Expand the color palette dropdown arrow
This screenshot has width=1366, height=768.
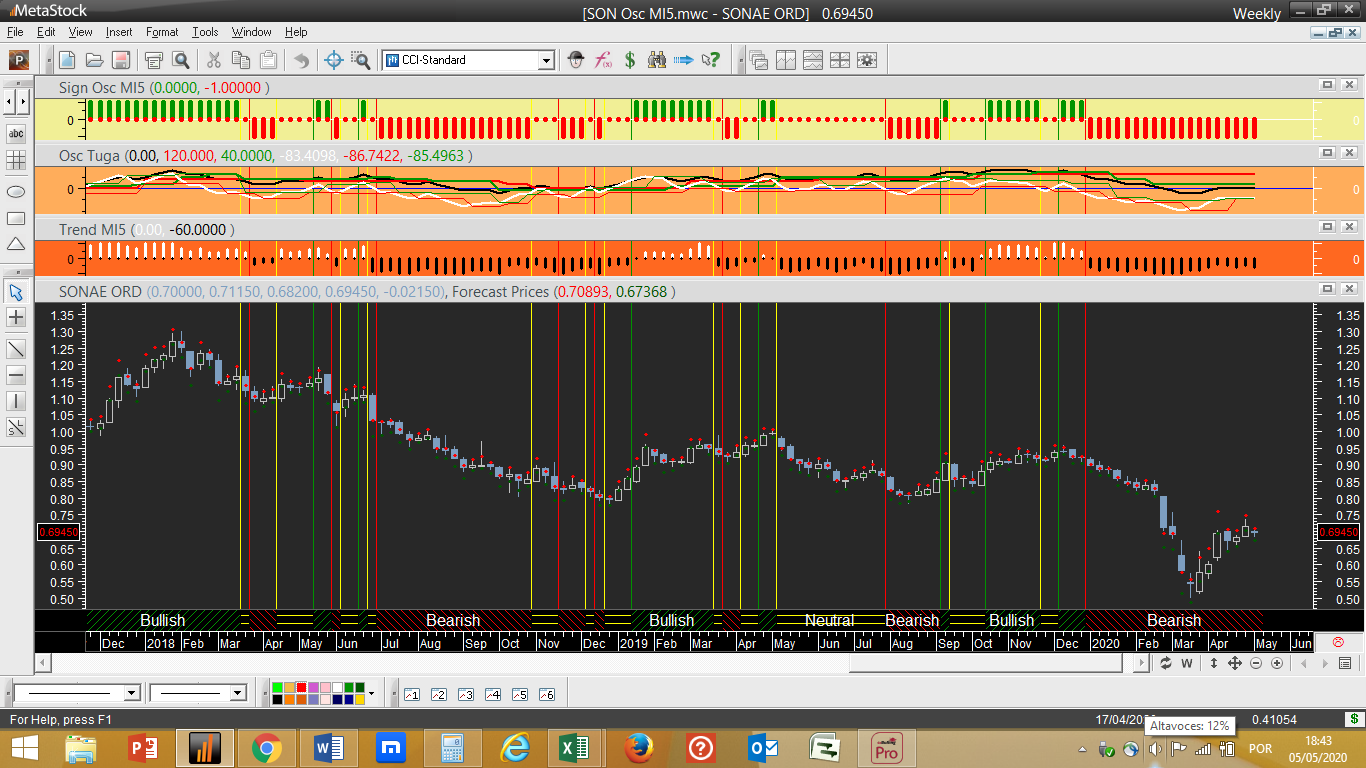tap(372, 693)
